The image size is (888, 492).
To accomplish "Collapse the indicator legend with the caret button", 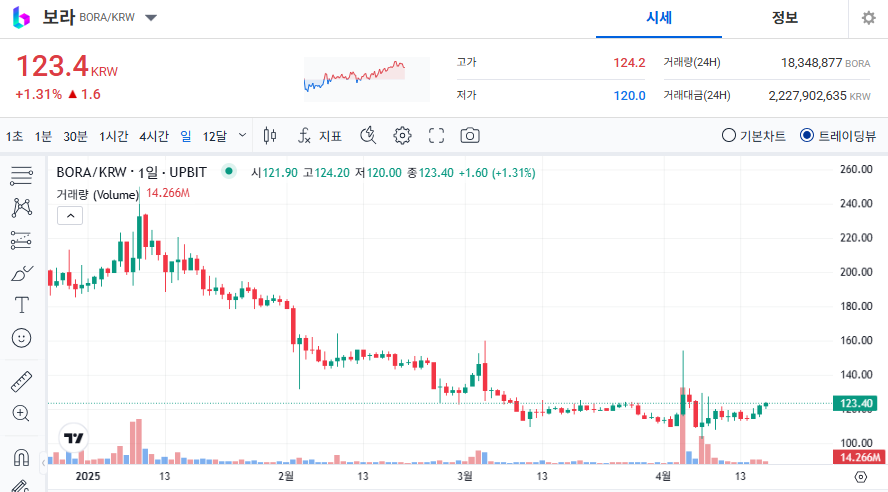I will coord(70,216).
